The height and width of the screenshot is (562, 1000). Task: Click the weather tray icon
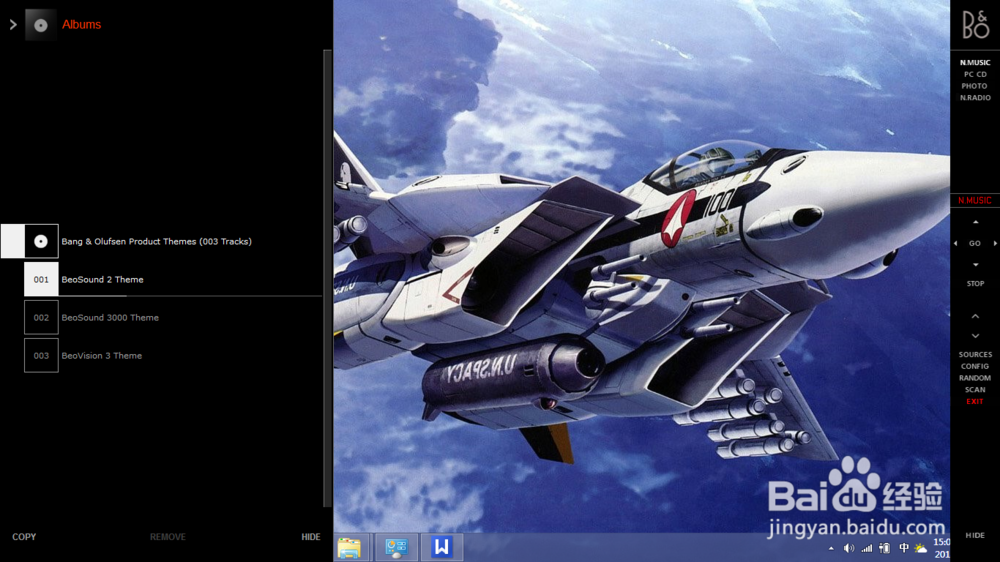pyautogui.click(x=920, y=548)
